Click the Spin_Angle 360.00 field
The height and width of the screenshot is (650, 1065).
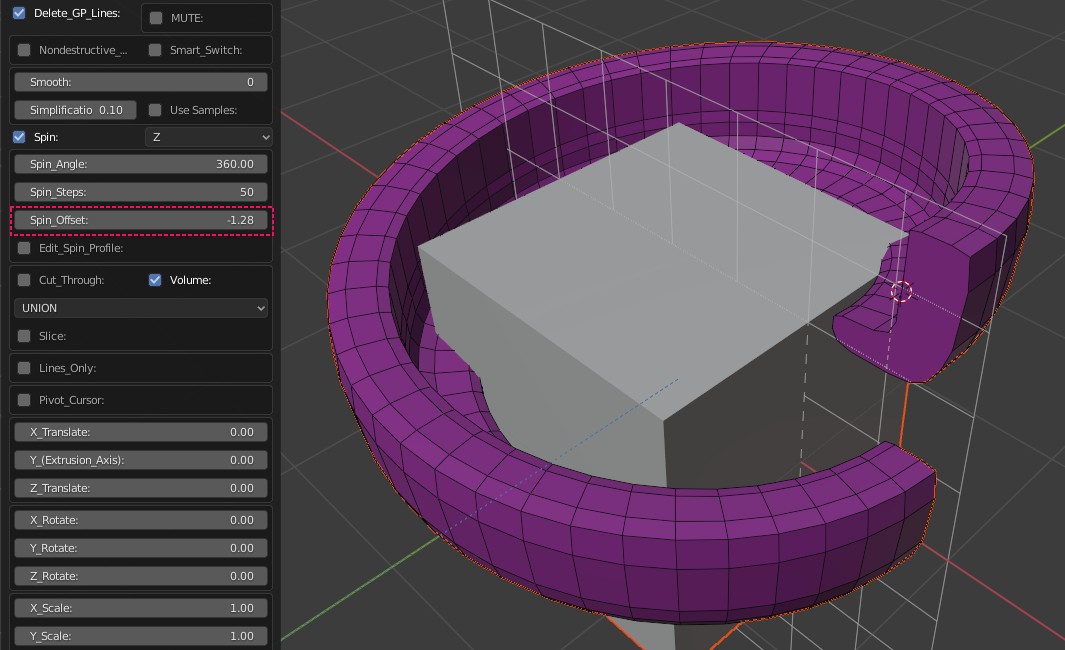coord(141,164)
